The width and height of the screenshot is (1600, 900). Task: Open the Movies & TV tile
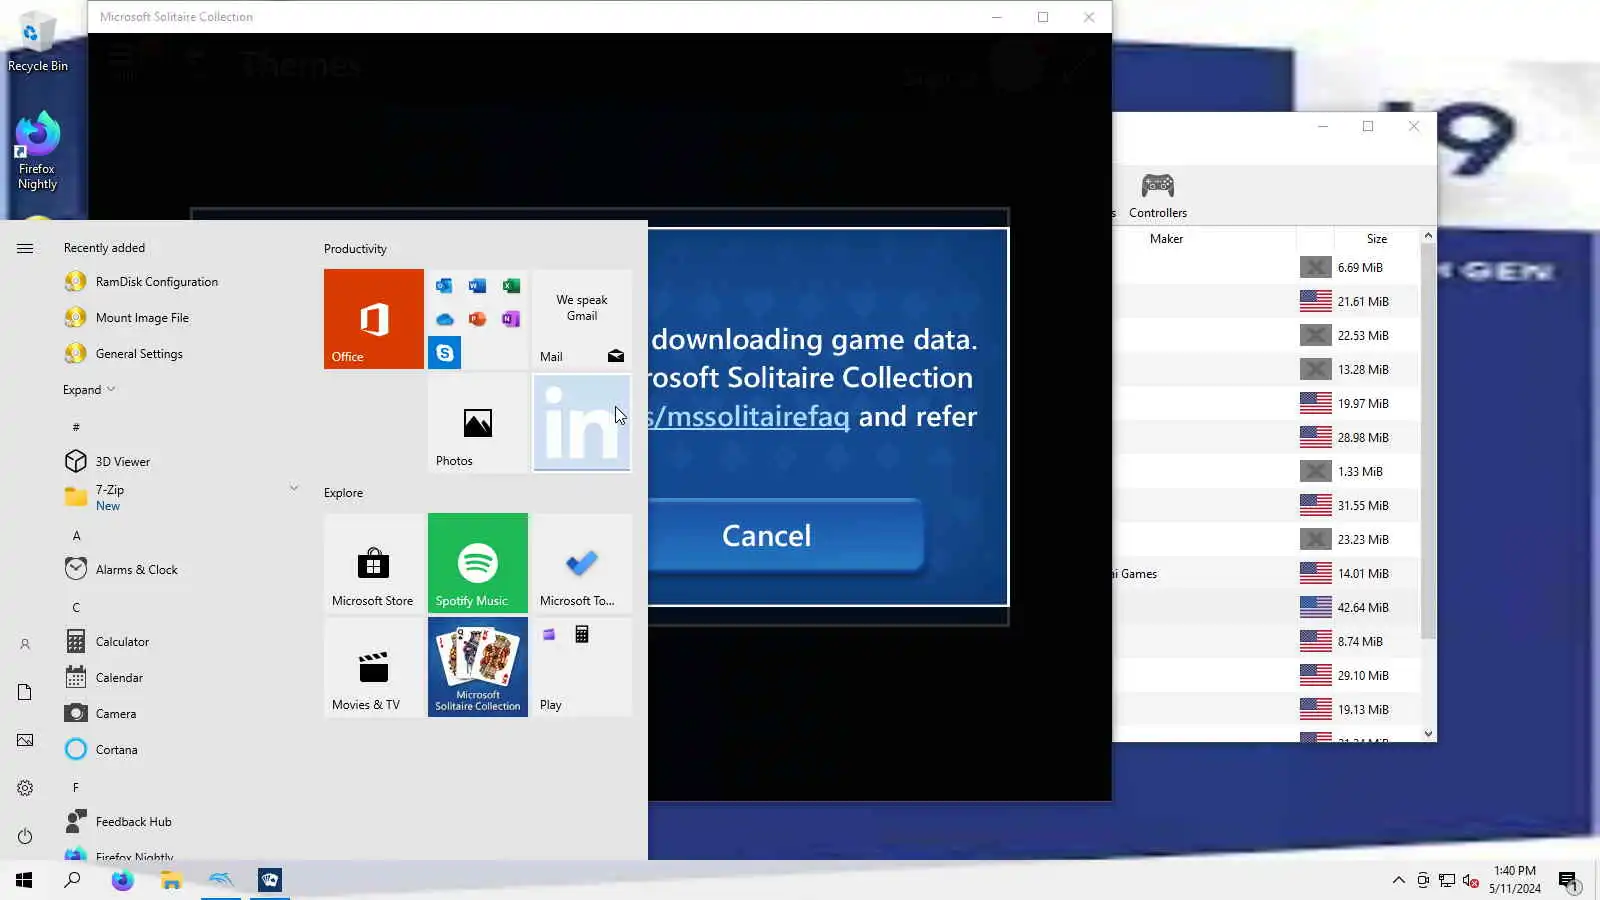(x=373, y=667)
